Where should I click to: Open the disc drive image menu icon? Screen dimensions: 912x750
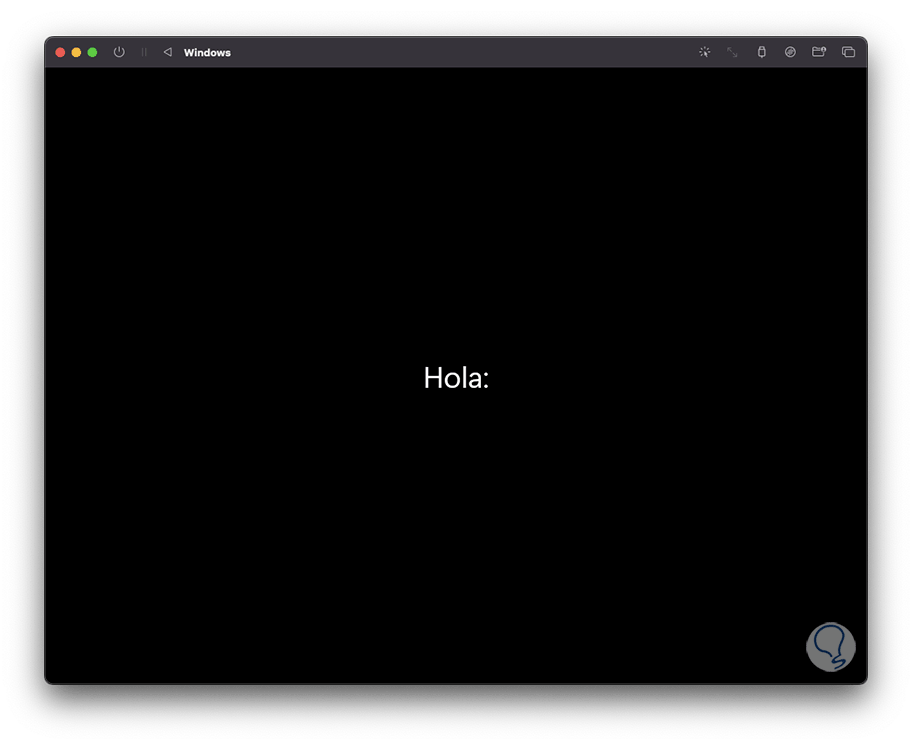pyautogui.click(x=790, y=52)
